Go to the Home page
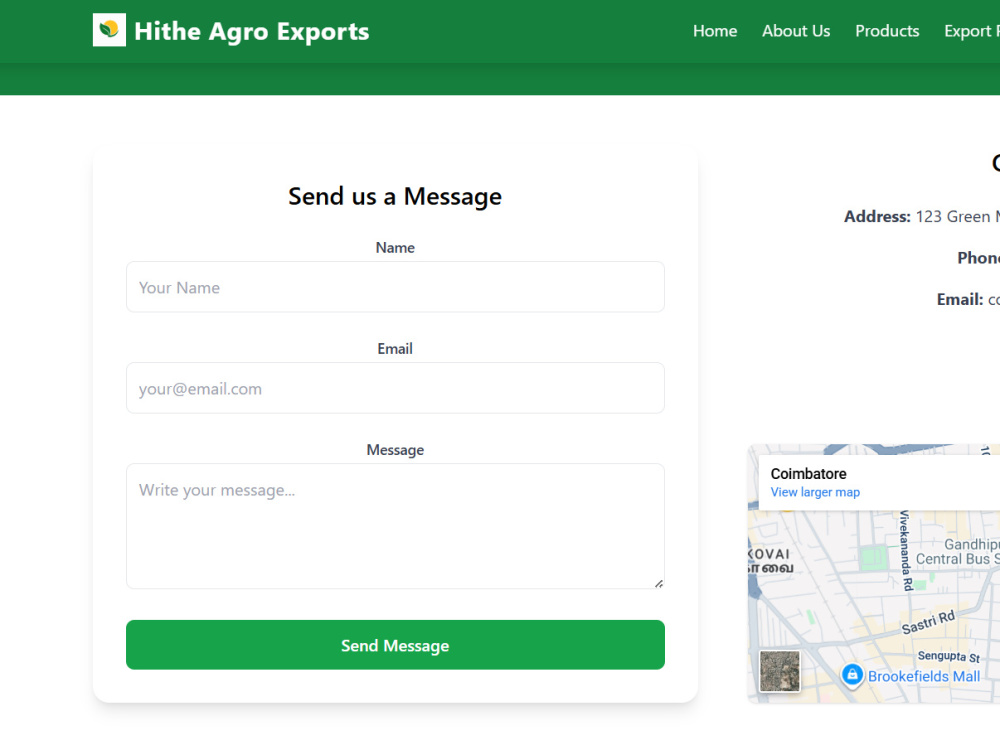Image resolution: width=1000 pixels, height=750 pixels. pyautogui.click(x=715, y=31)
